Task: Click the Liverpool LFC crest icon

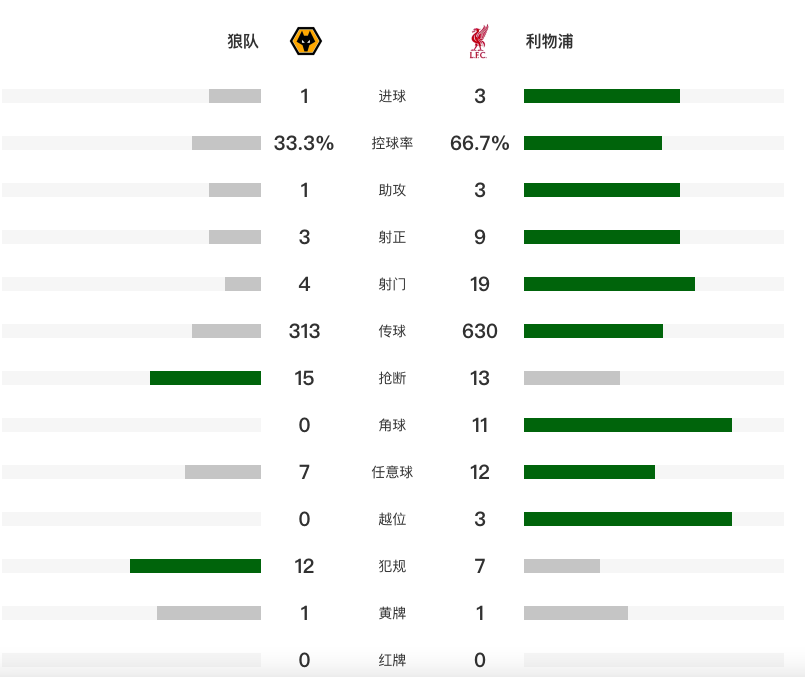Action: click(x=479, y=42)
